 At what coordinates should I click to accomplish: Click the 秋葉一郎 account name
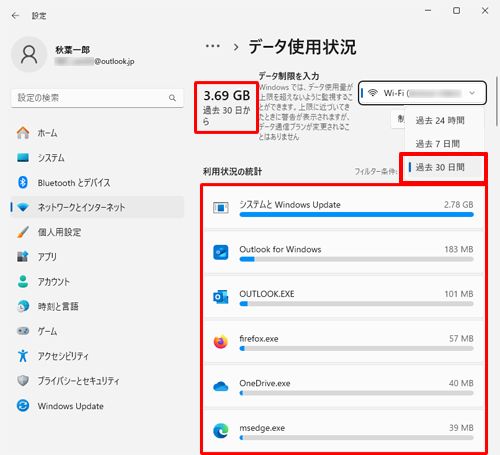(73, 50)
